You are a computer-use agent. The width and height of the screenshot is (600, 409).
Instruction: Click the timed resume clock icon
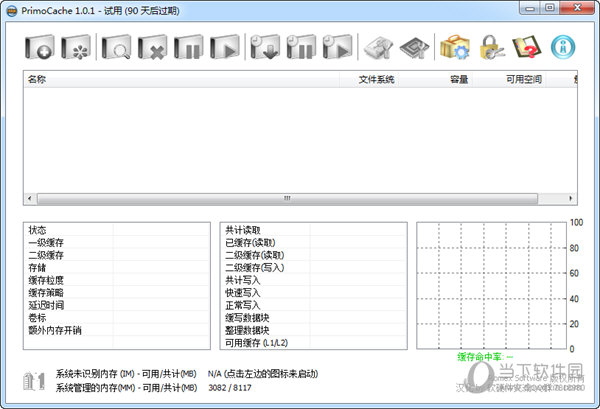coord(337,47)
